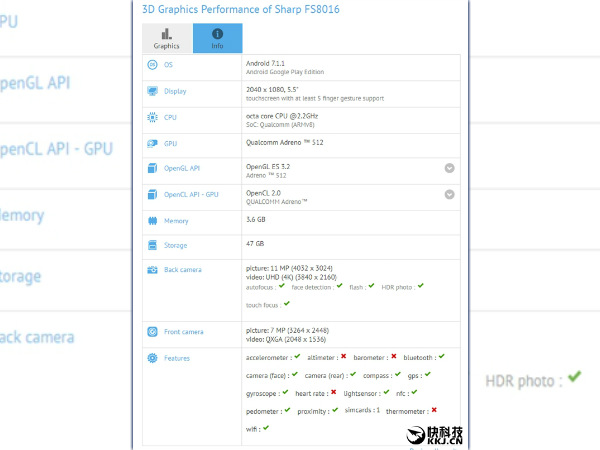Click 'Qualcomm Adreno 512' GPU value
The width and height of the screenshot is (600, 450).
[285, 142]
